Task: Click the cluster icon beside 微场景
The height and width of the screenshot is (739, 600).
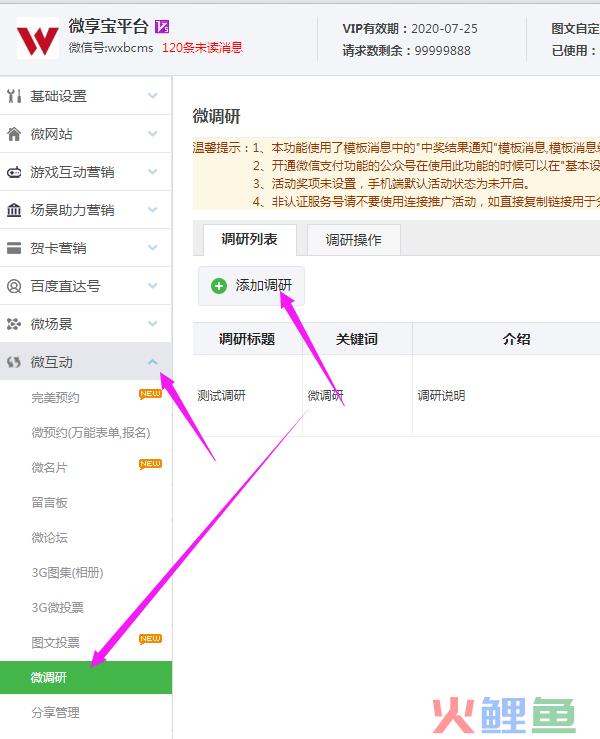Action: (14, 324)
